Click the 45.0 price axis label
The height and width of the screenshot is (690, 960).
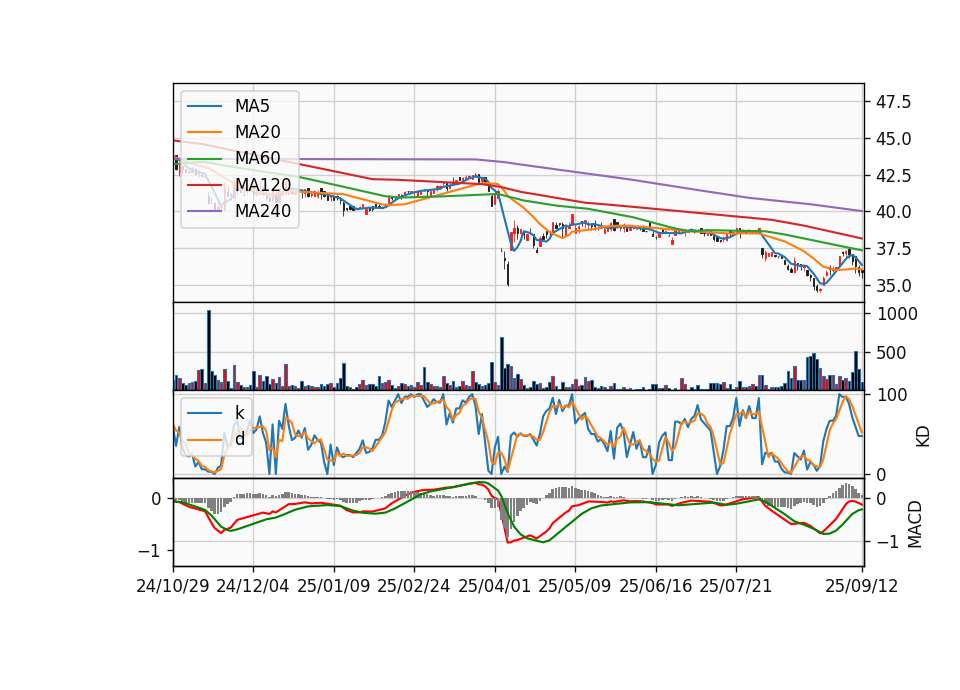(x=893, y=139)
